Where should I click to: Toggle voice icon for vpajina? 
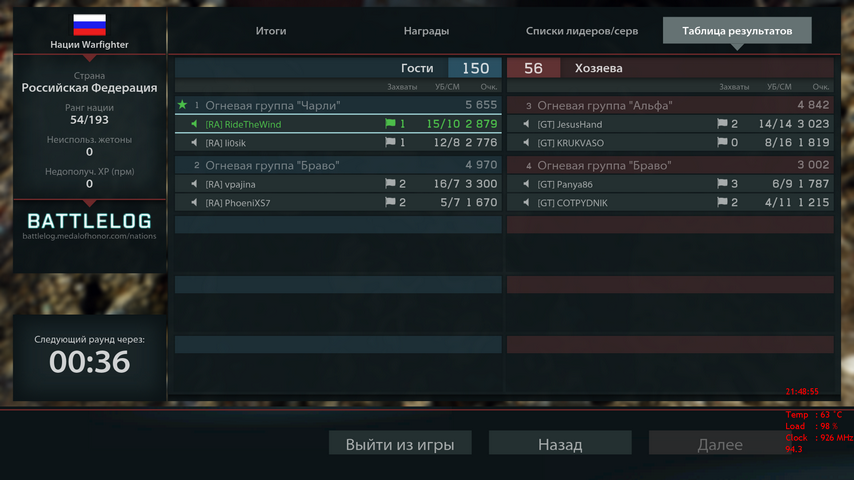(x=194, y=184)
